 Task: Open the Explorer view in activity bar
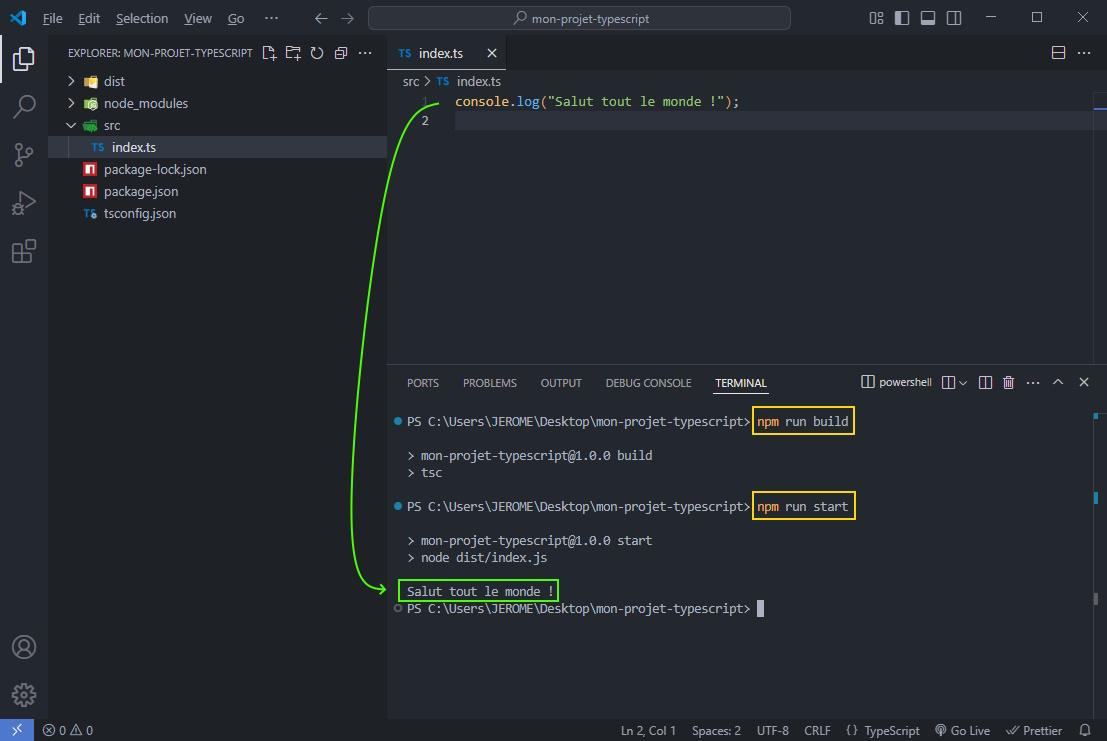23,59
